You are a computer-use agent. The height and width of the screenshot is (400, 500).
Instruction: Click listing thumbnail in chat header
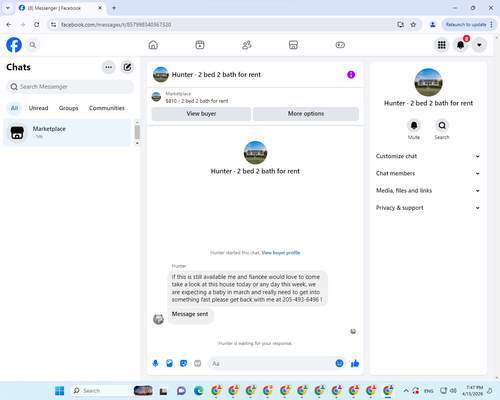(x=161, y=74)
